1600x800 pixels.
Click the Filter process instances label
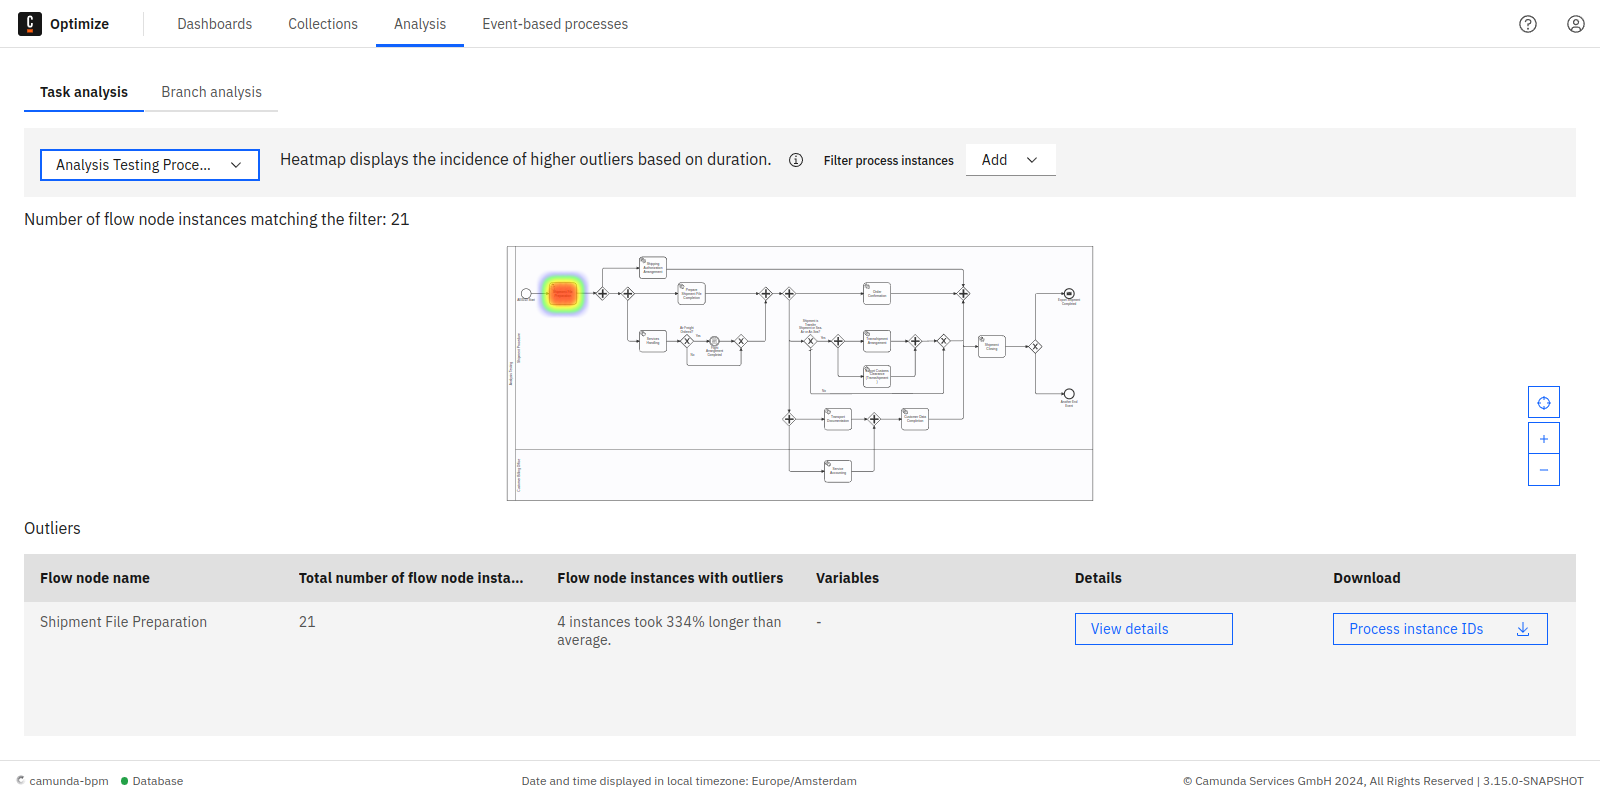tap(889, 160)
